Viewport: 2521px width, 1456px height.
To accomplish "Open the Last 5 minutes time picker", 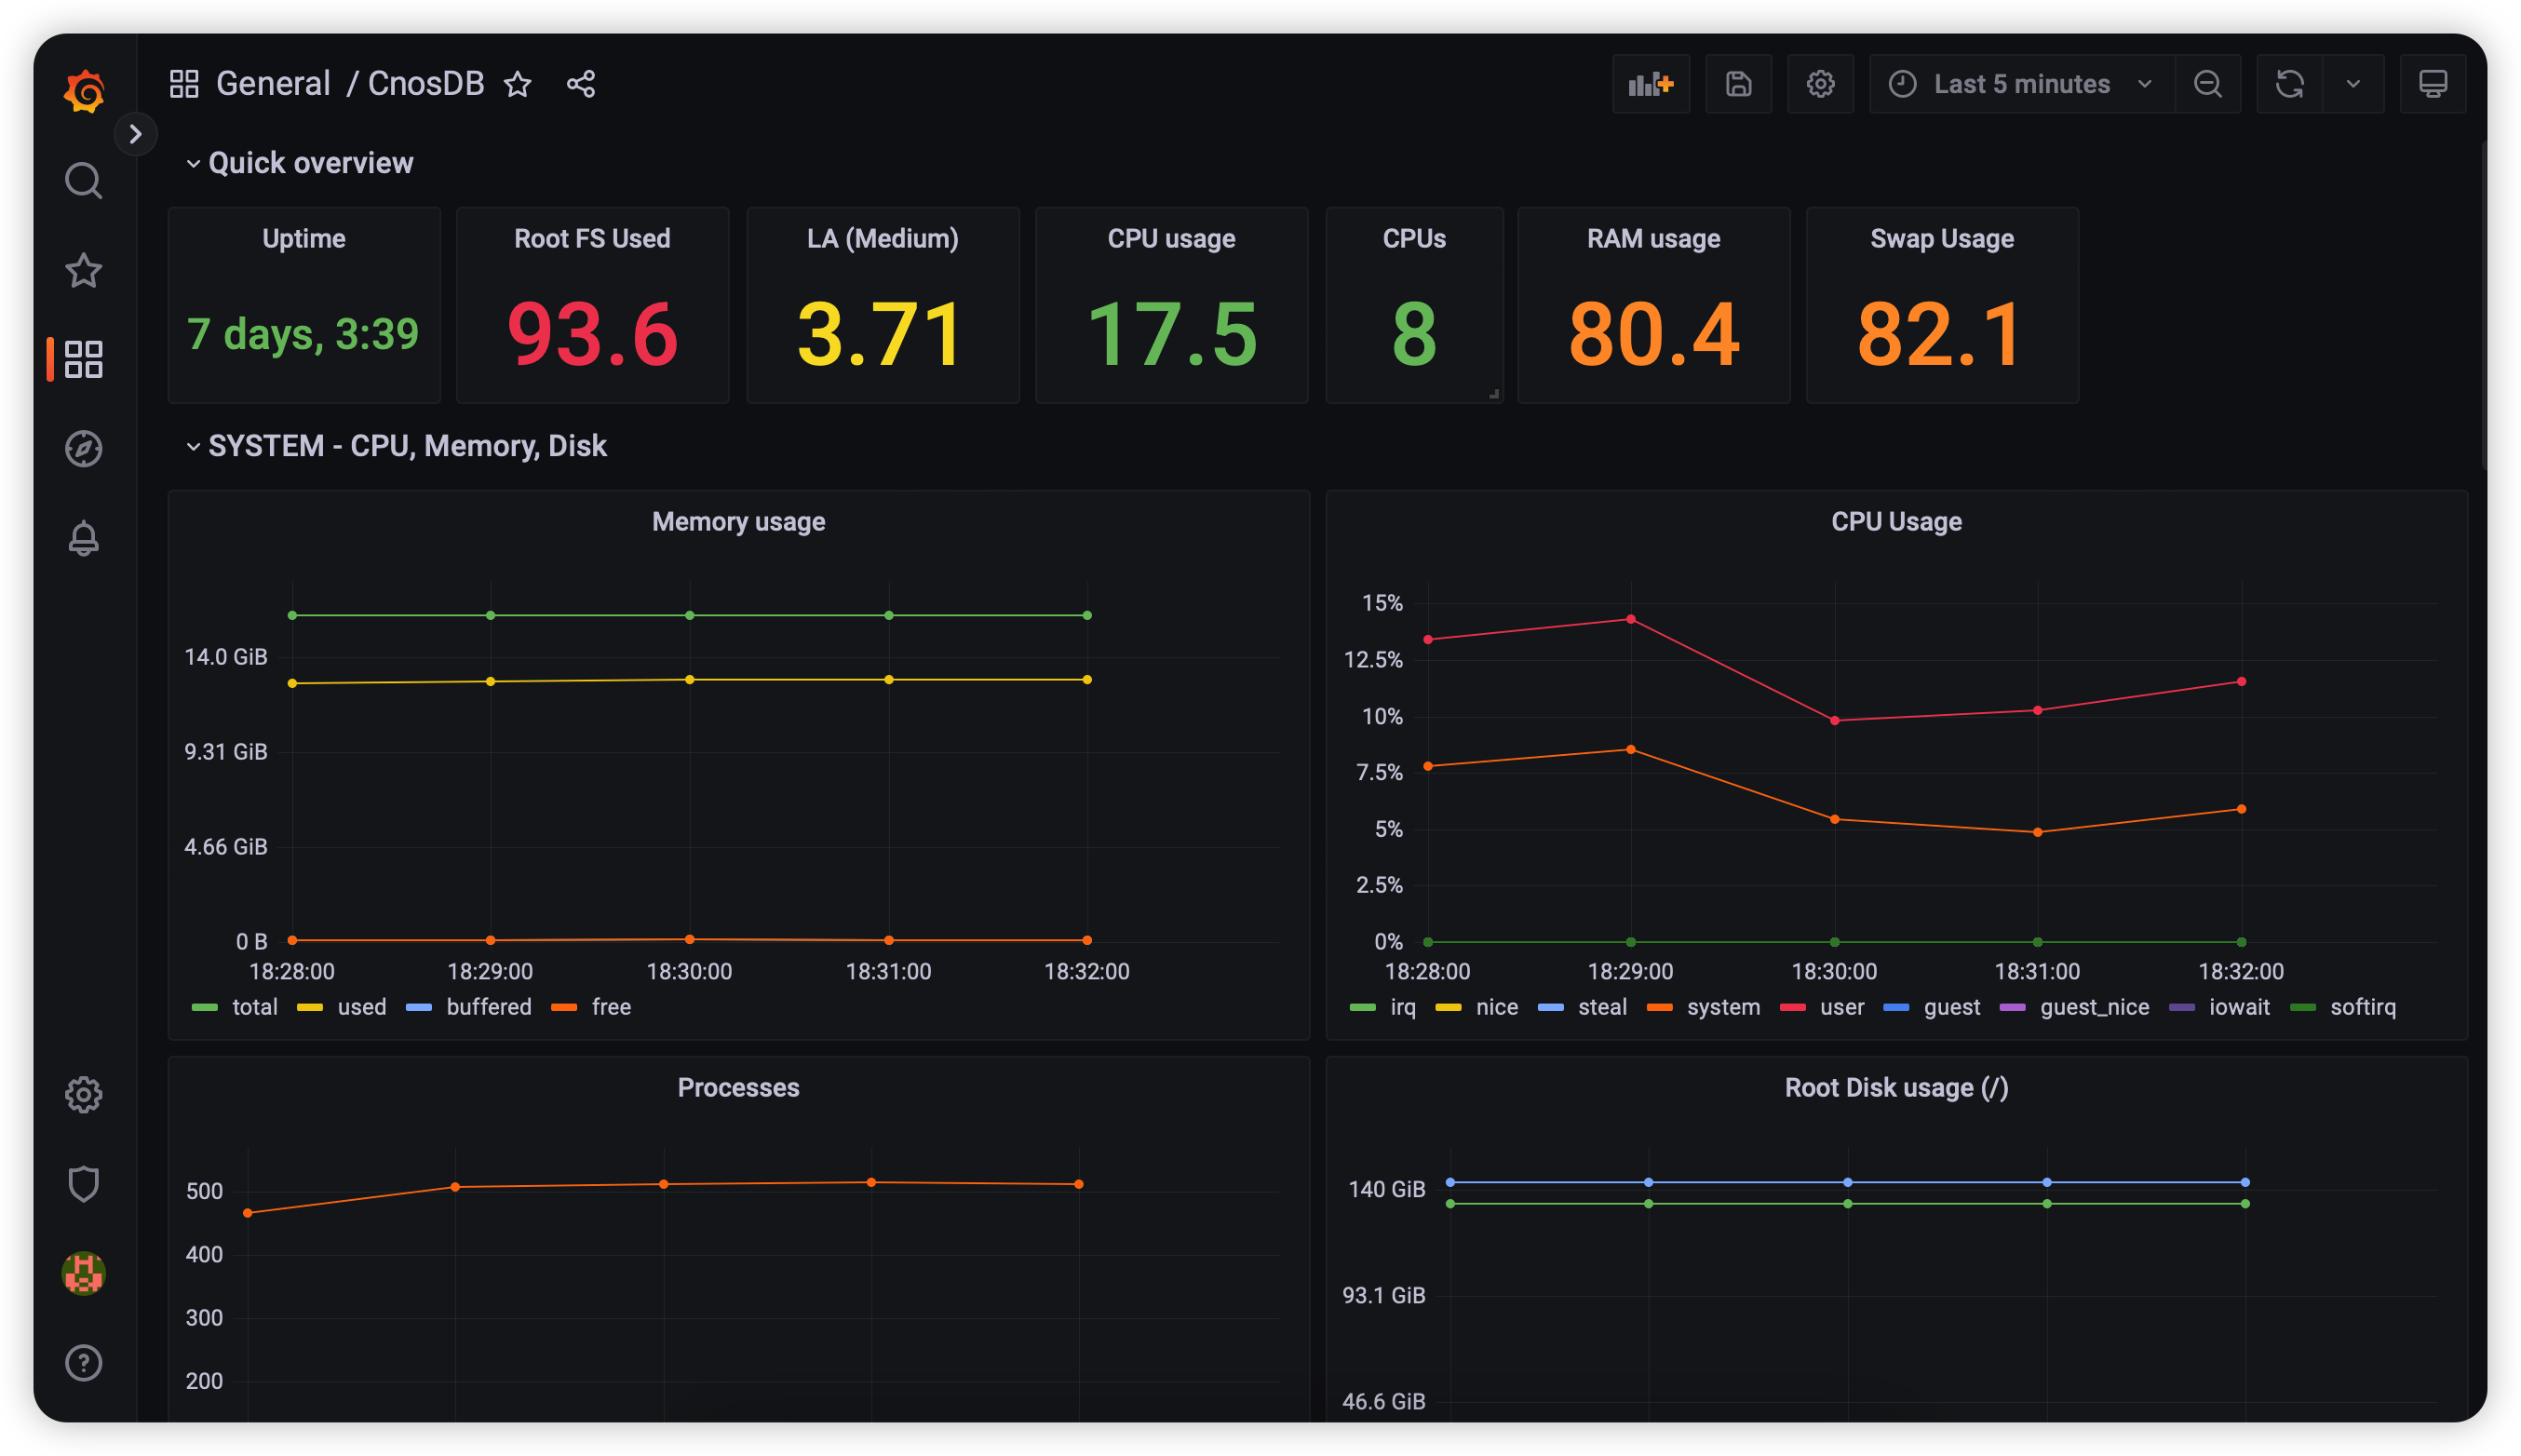I will 2019,84.
